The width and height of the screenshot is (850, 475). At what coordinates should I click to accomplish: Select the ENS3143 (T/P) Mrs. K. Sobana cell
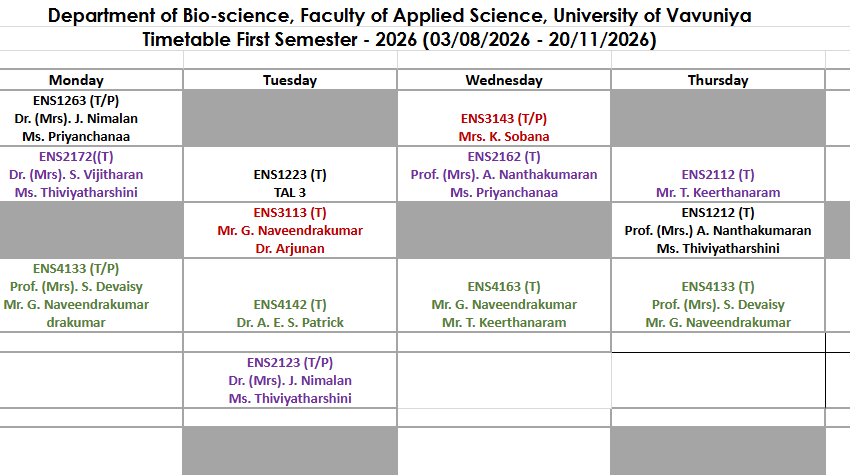tap(504, 118)
